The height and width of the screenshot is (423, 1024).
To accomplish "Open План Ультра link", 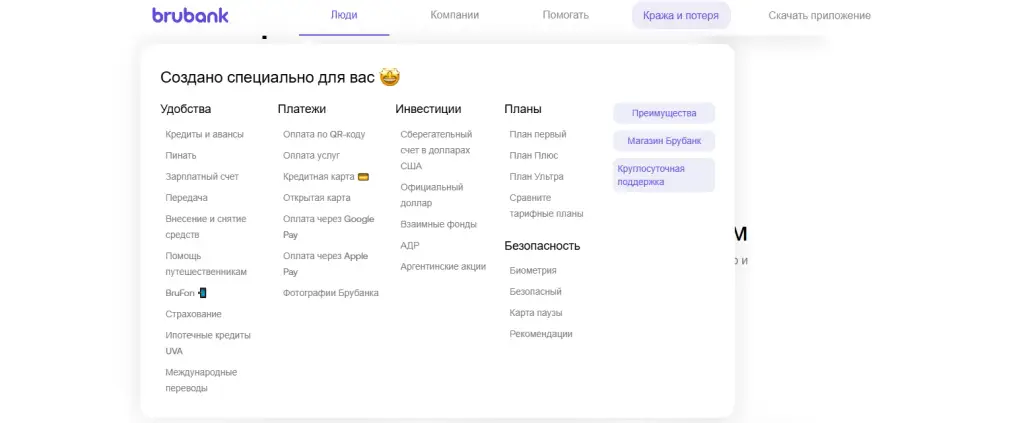I will click(536, 176).
